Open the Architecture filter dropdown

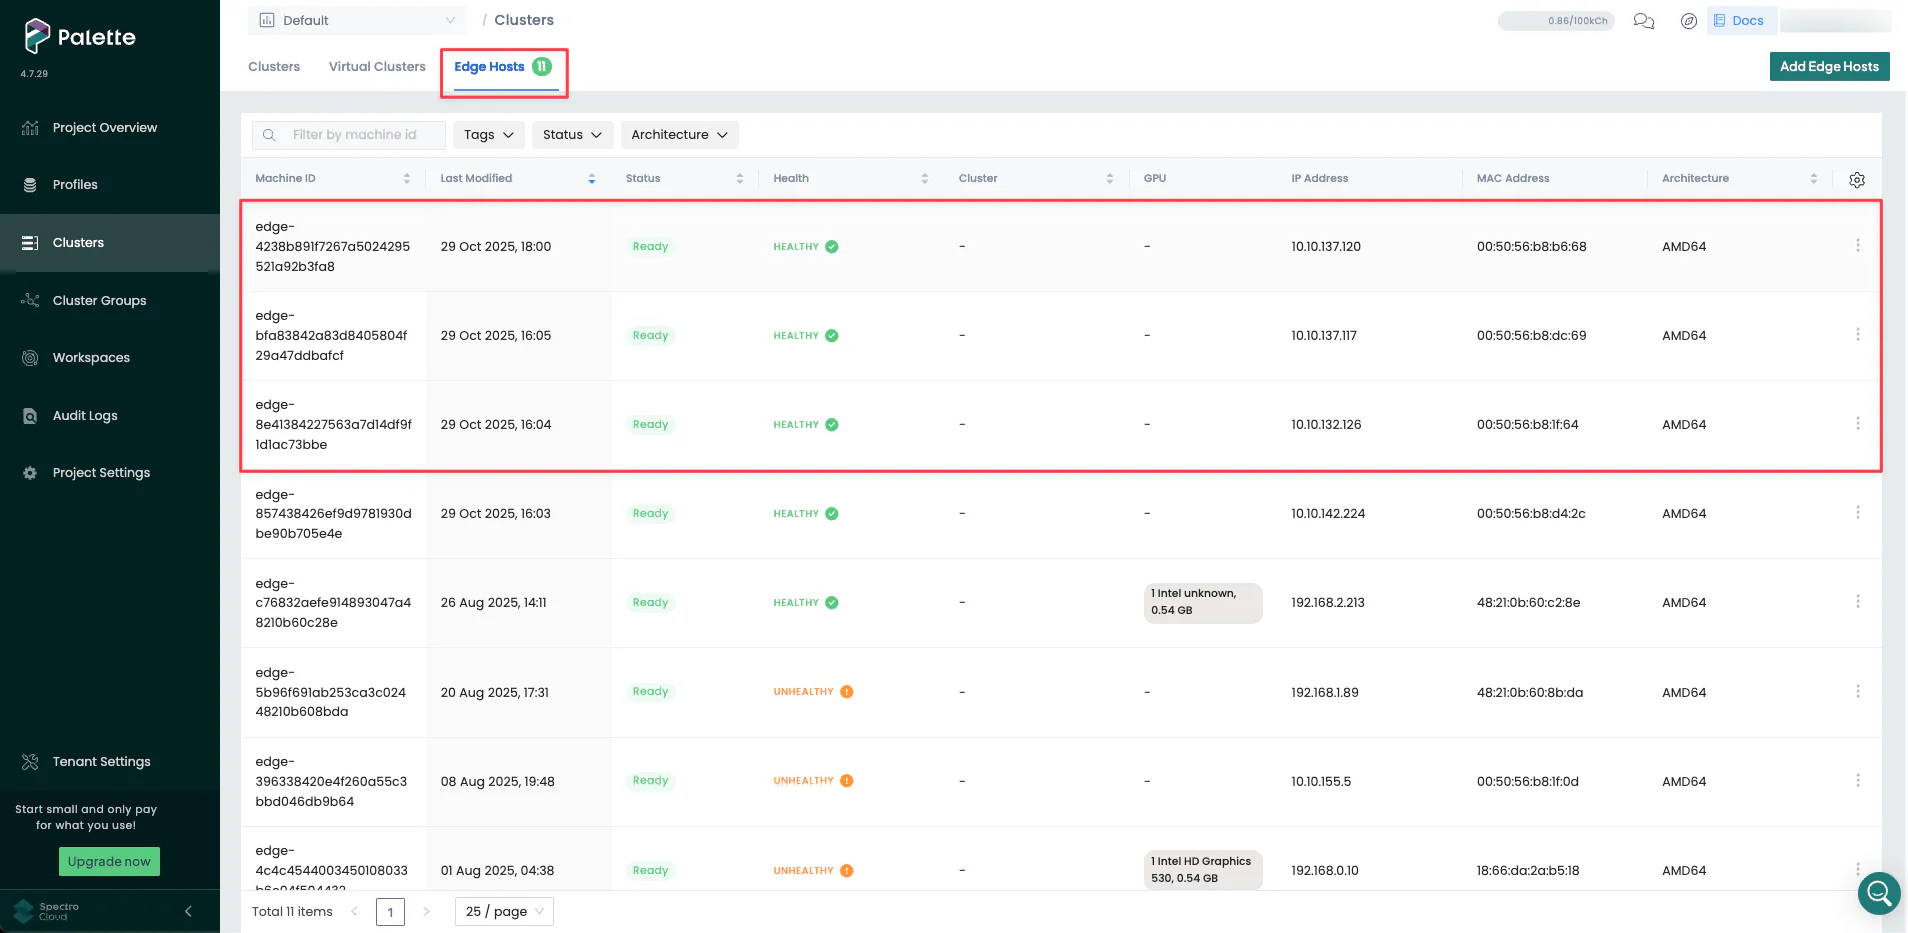point(679,134)
